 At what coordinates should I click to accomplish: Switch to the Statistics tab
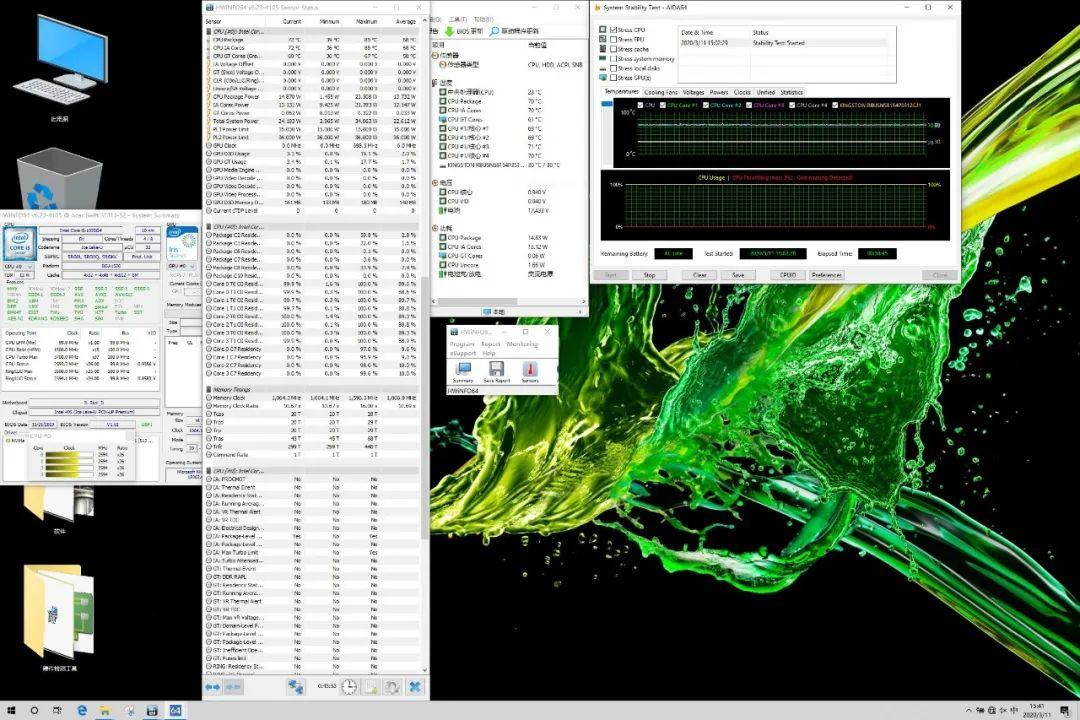coord(791,92)
